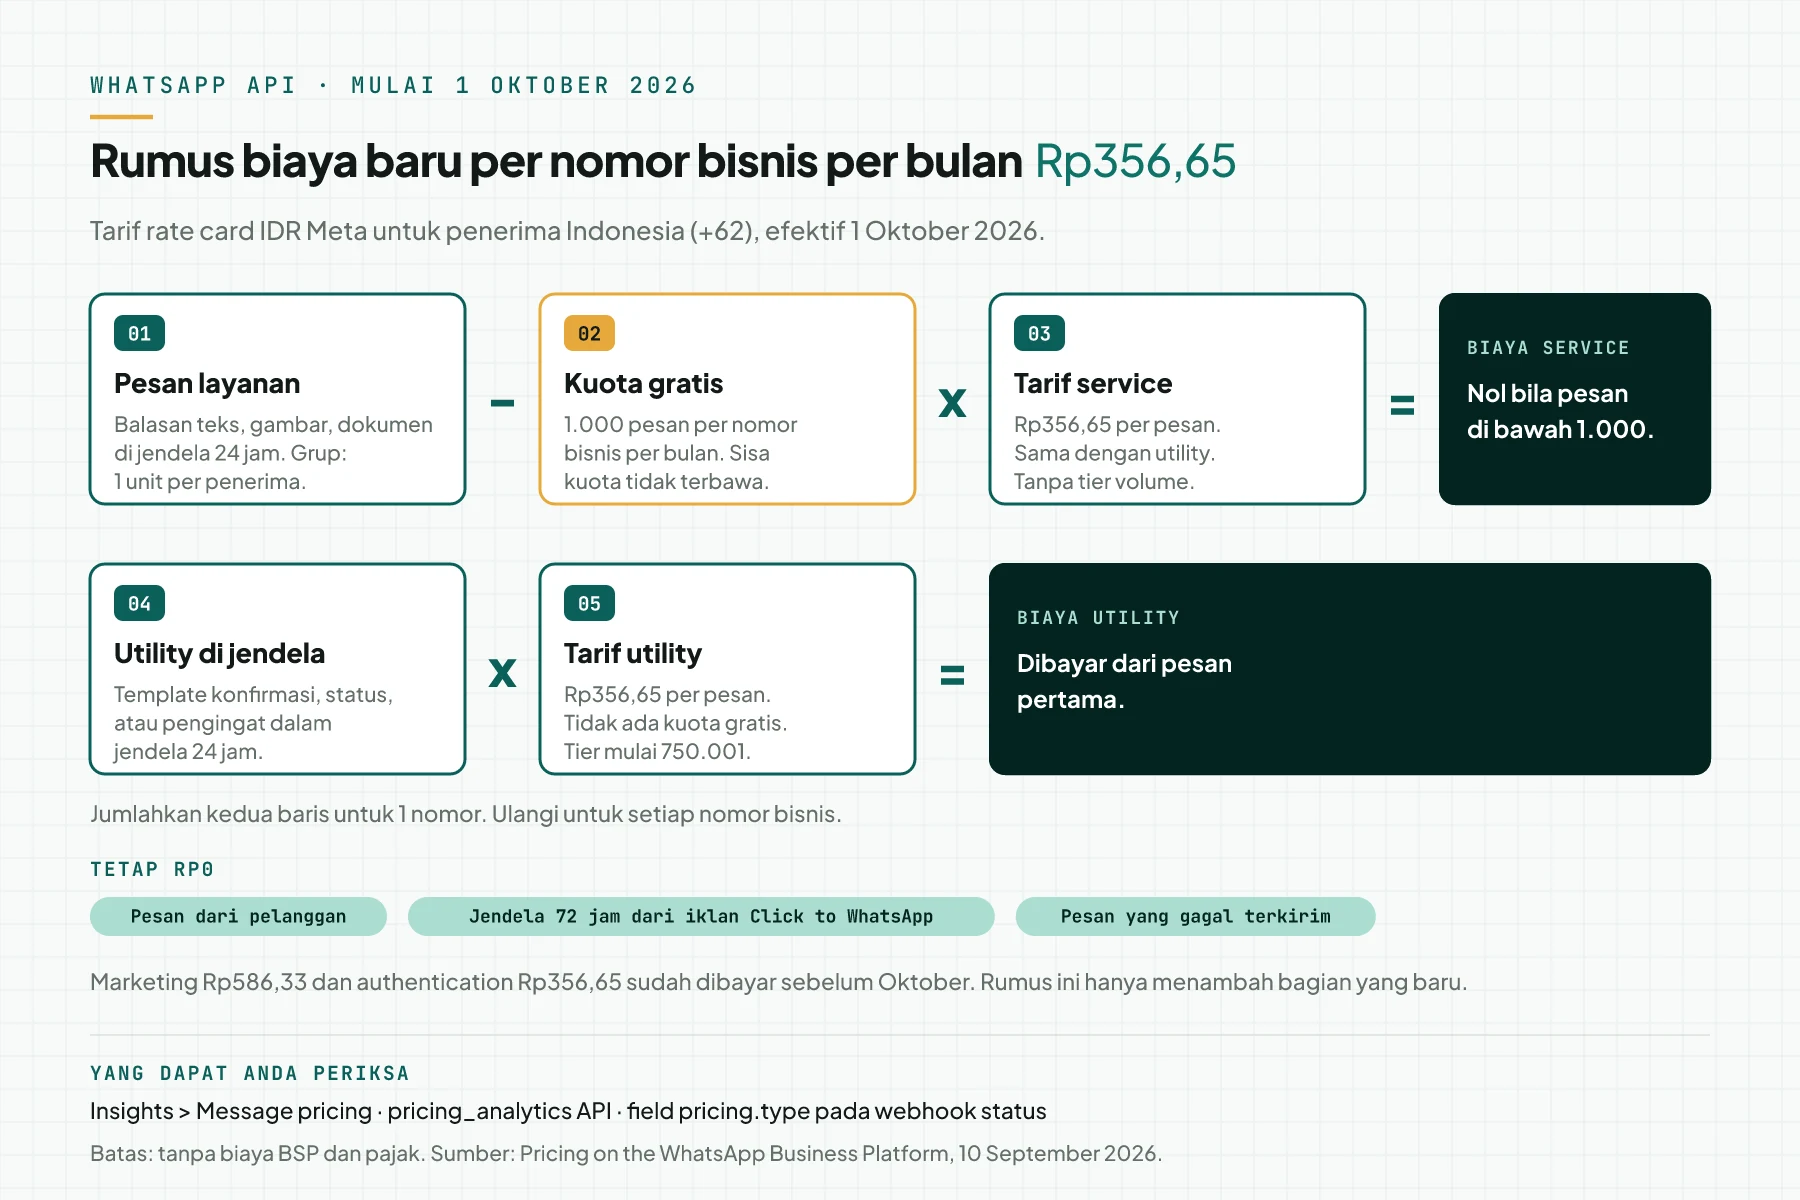Click the 'Kuota gratis' card heading

tap(643, 383)
